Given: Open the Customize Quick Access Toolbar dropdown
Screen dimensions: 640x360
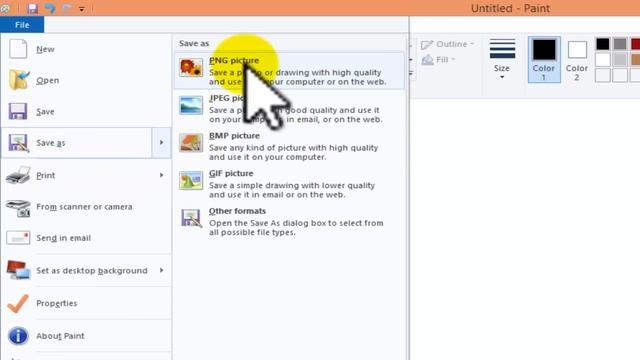Looking at the screenshot, I should pos(82,9).
